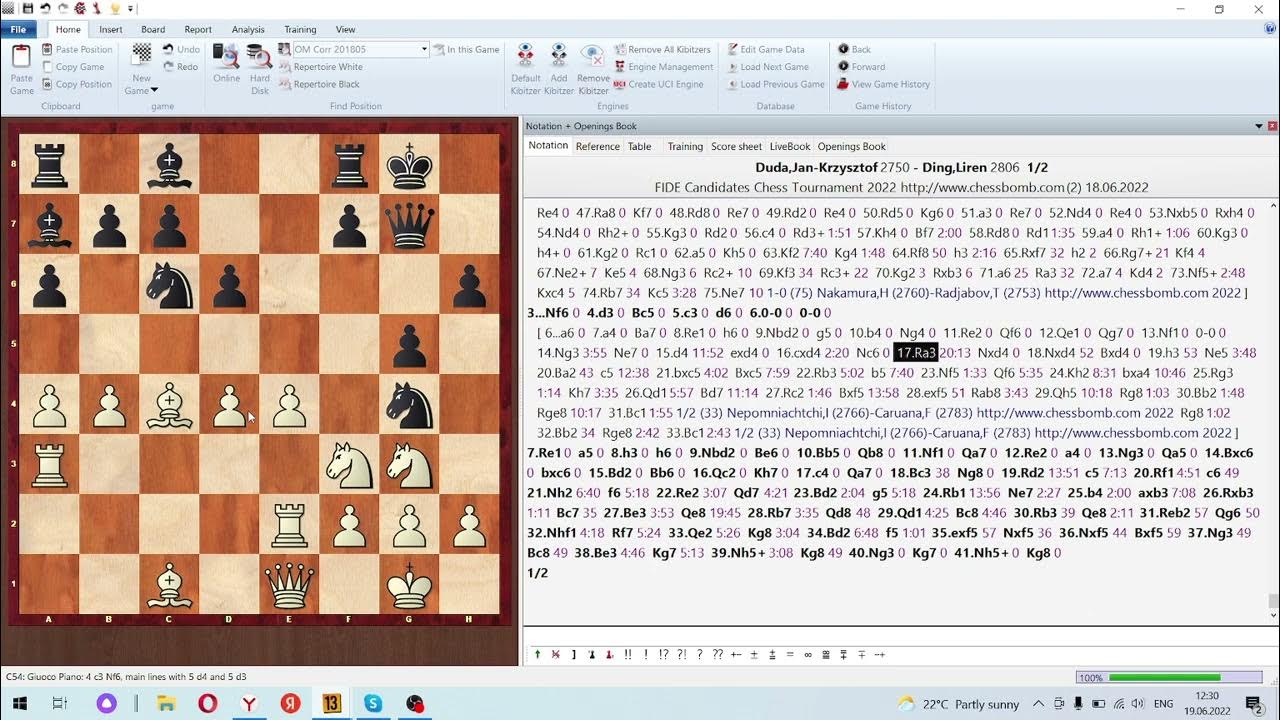Open Engine Management

663,67
